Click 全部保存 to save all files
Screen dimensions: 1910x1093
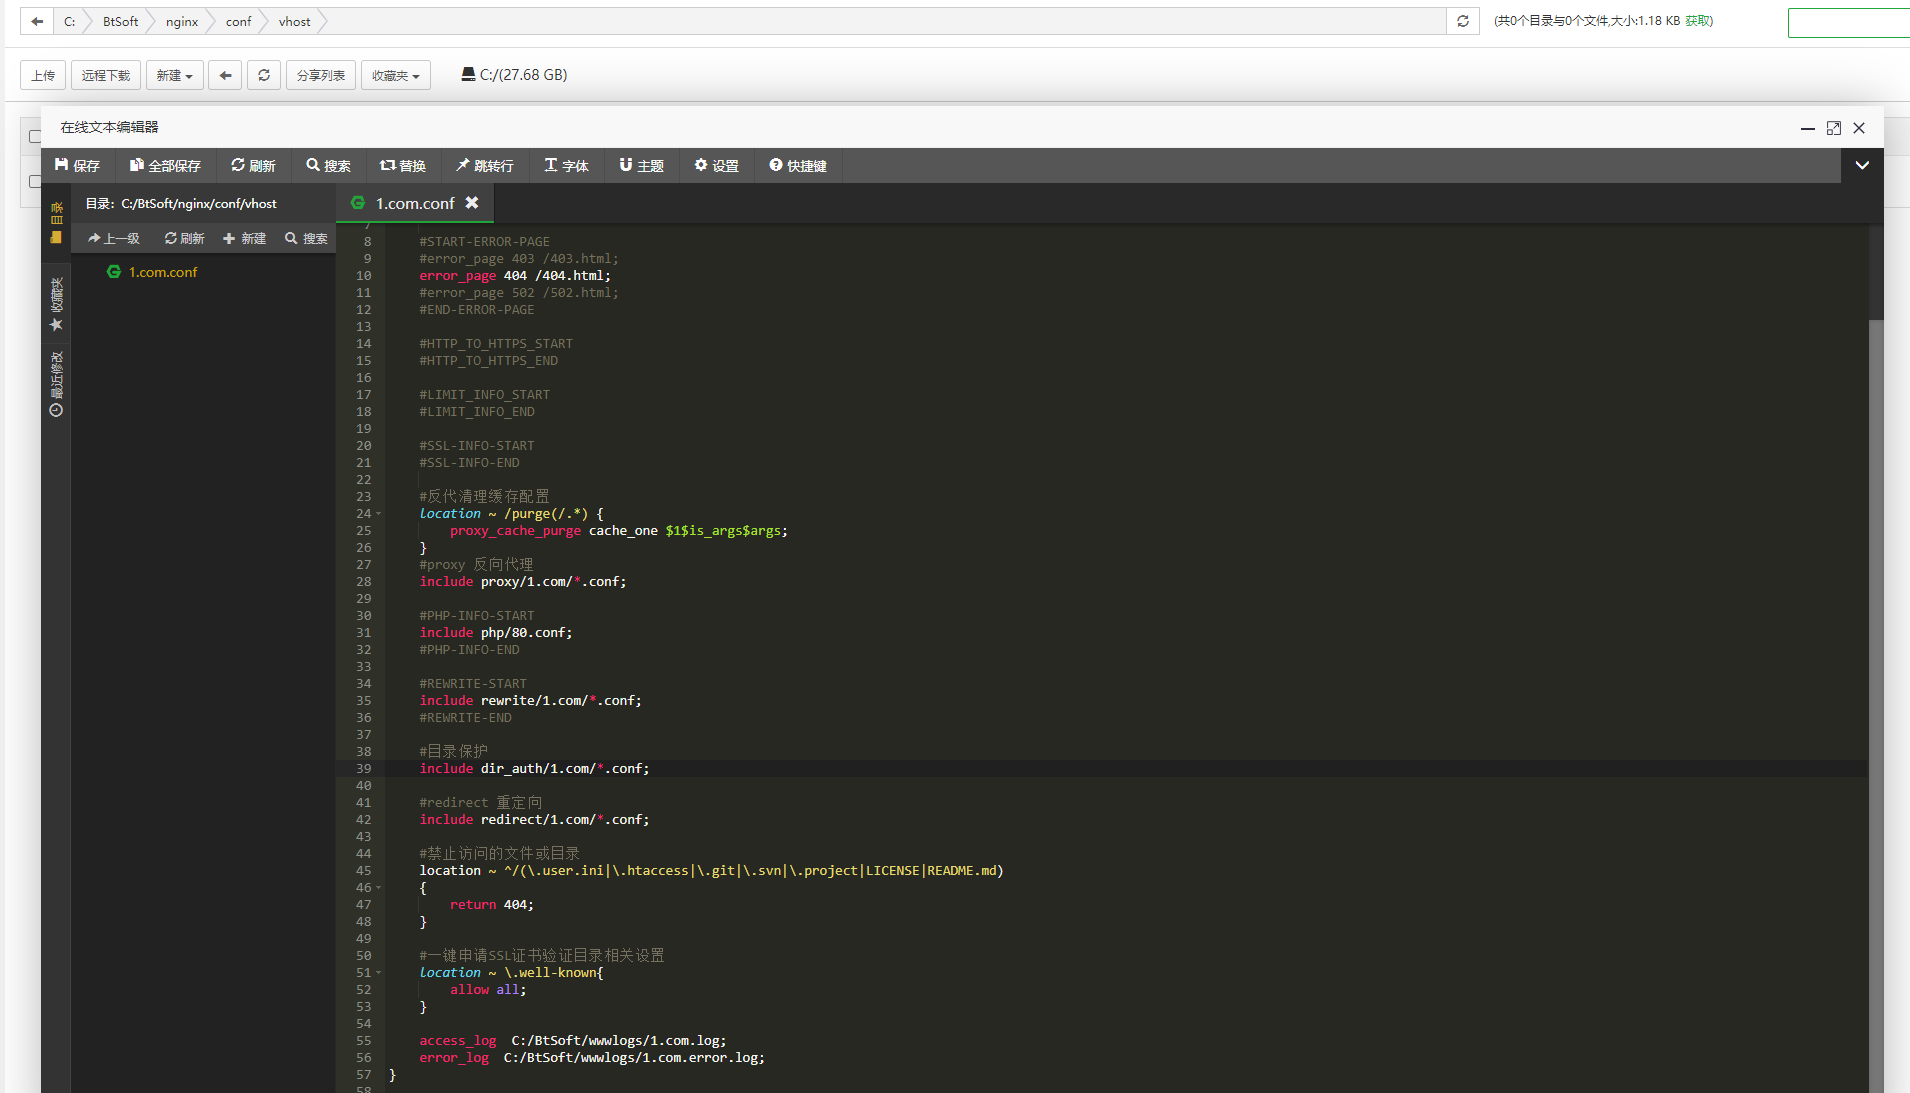pyautogui.click(x=165, y=166)
